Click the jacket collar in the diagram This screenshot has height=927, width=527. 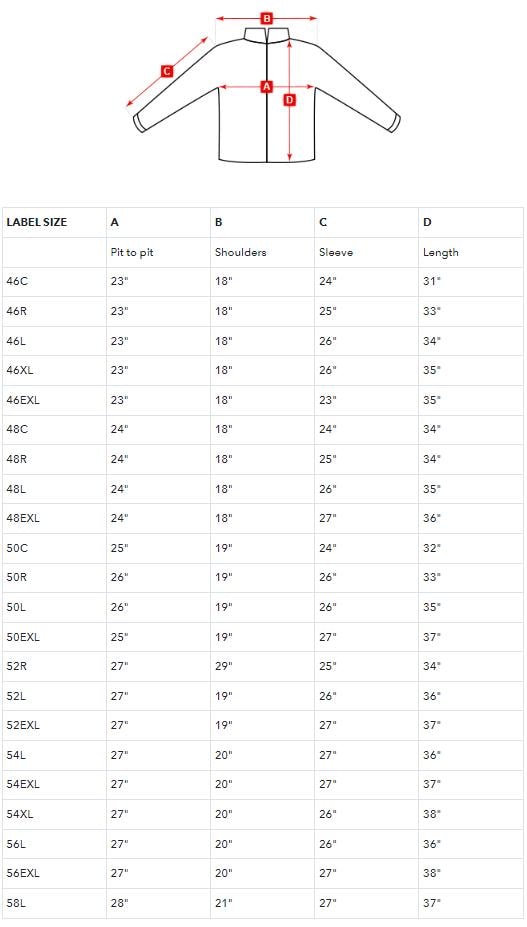pyautogui.click(x=267, y=34)
